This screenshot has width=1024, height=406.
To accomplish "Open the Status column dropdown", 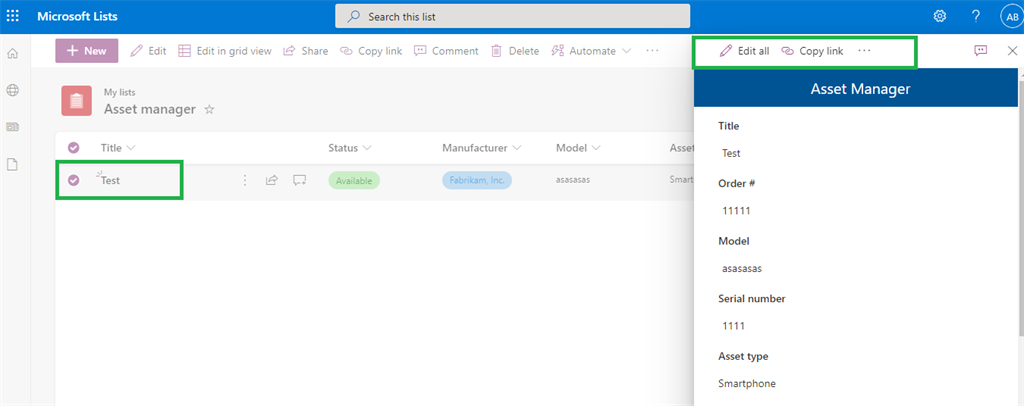I will 349,148.
